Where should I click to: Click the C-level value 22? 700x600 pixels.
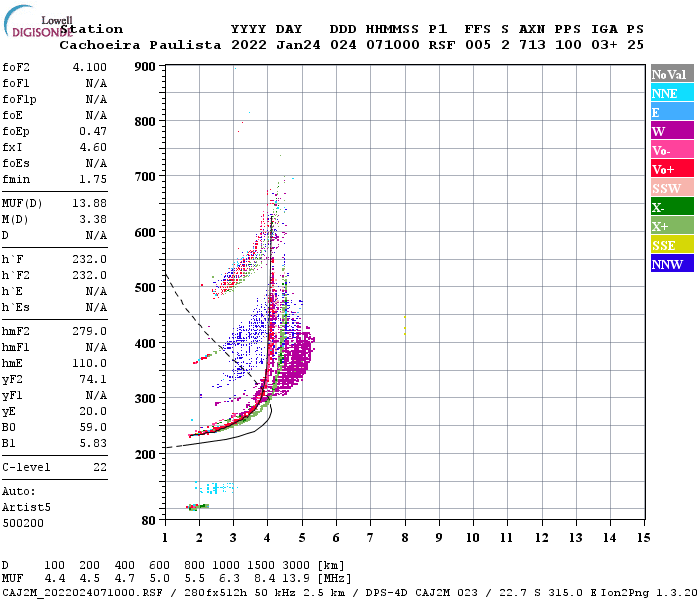100,467
